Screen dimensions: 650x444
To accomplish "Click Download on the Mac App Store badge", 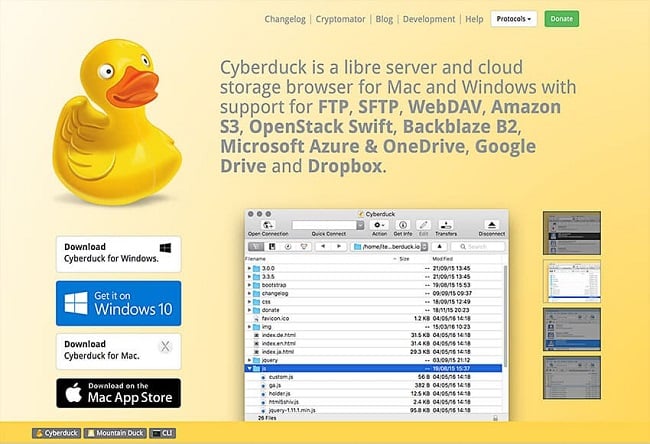I will 119,393.
